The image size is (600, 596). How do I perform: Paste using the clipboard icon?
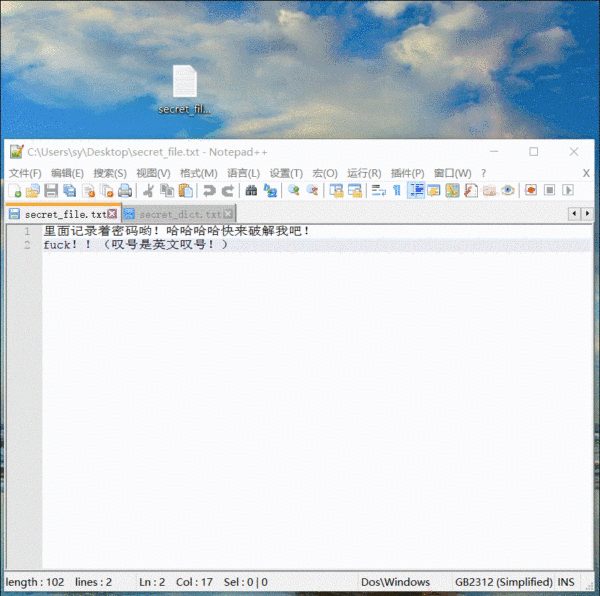pyautogui.click(x=186, y=190)
